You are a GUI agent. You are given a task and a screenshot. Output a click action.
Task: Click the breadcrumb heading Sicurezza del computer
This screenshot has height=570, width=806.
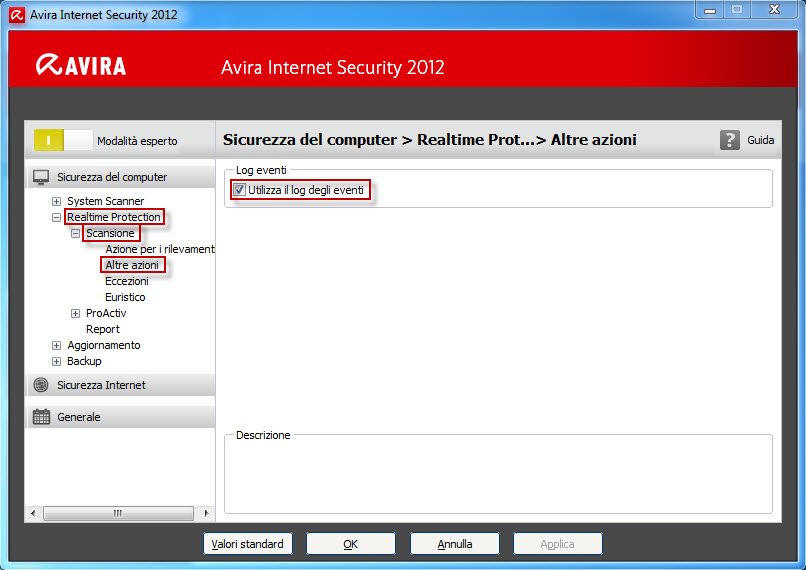tap(310, 140)
